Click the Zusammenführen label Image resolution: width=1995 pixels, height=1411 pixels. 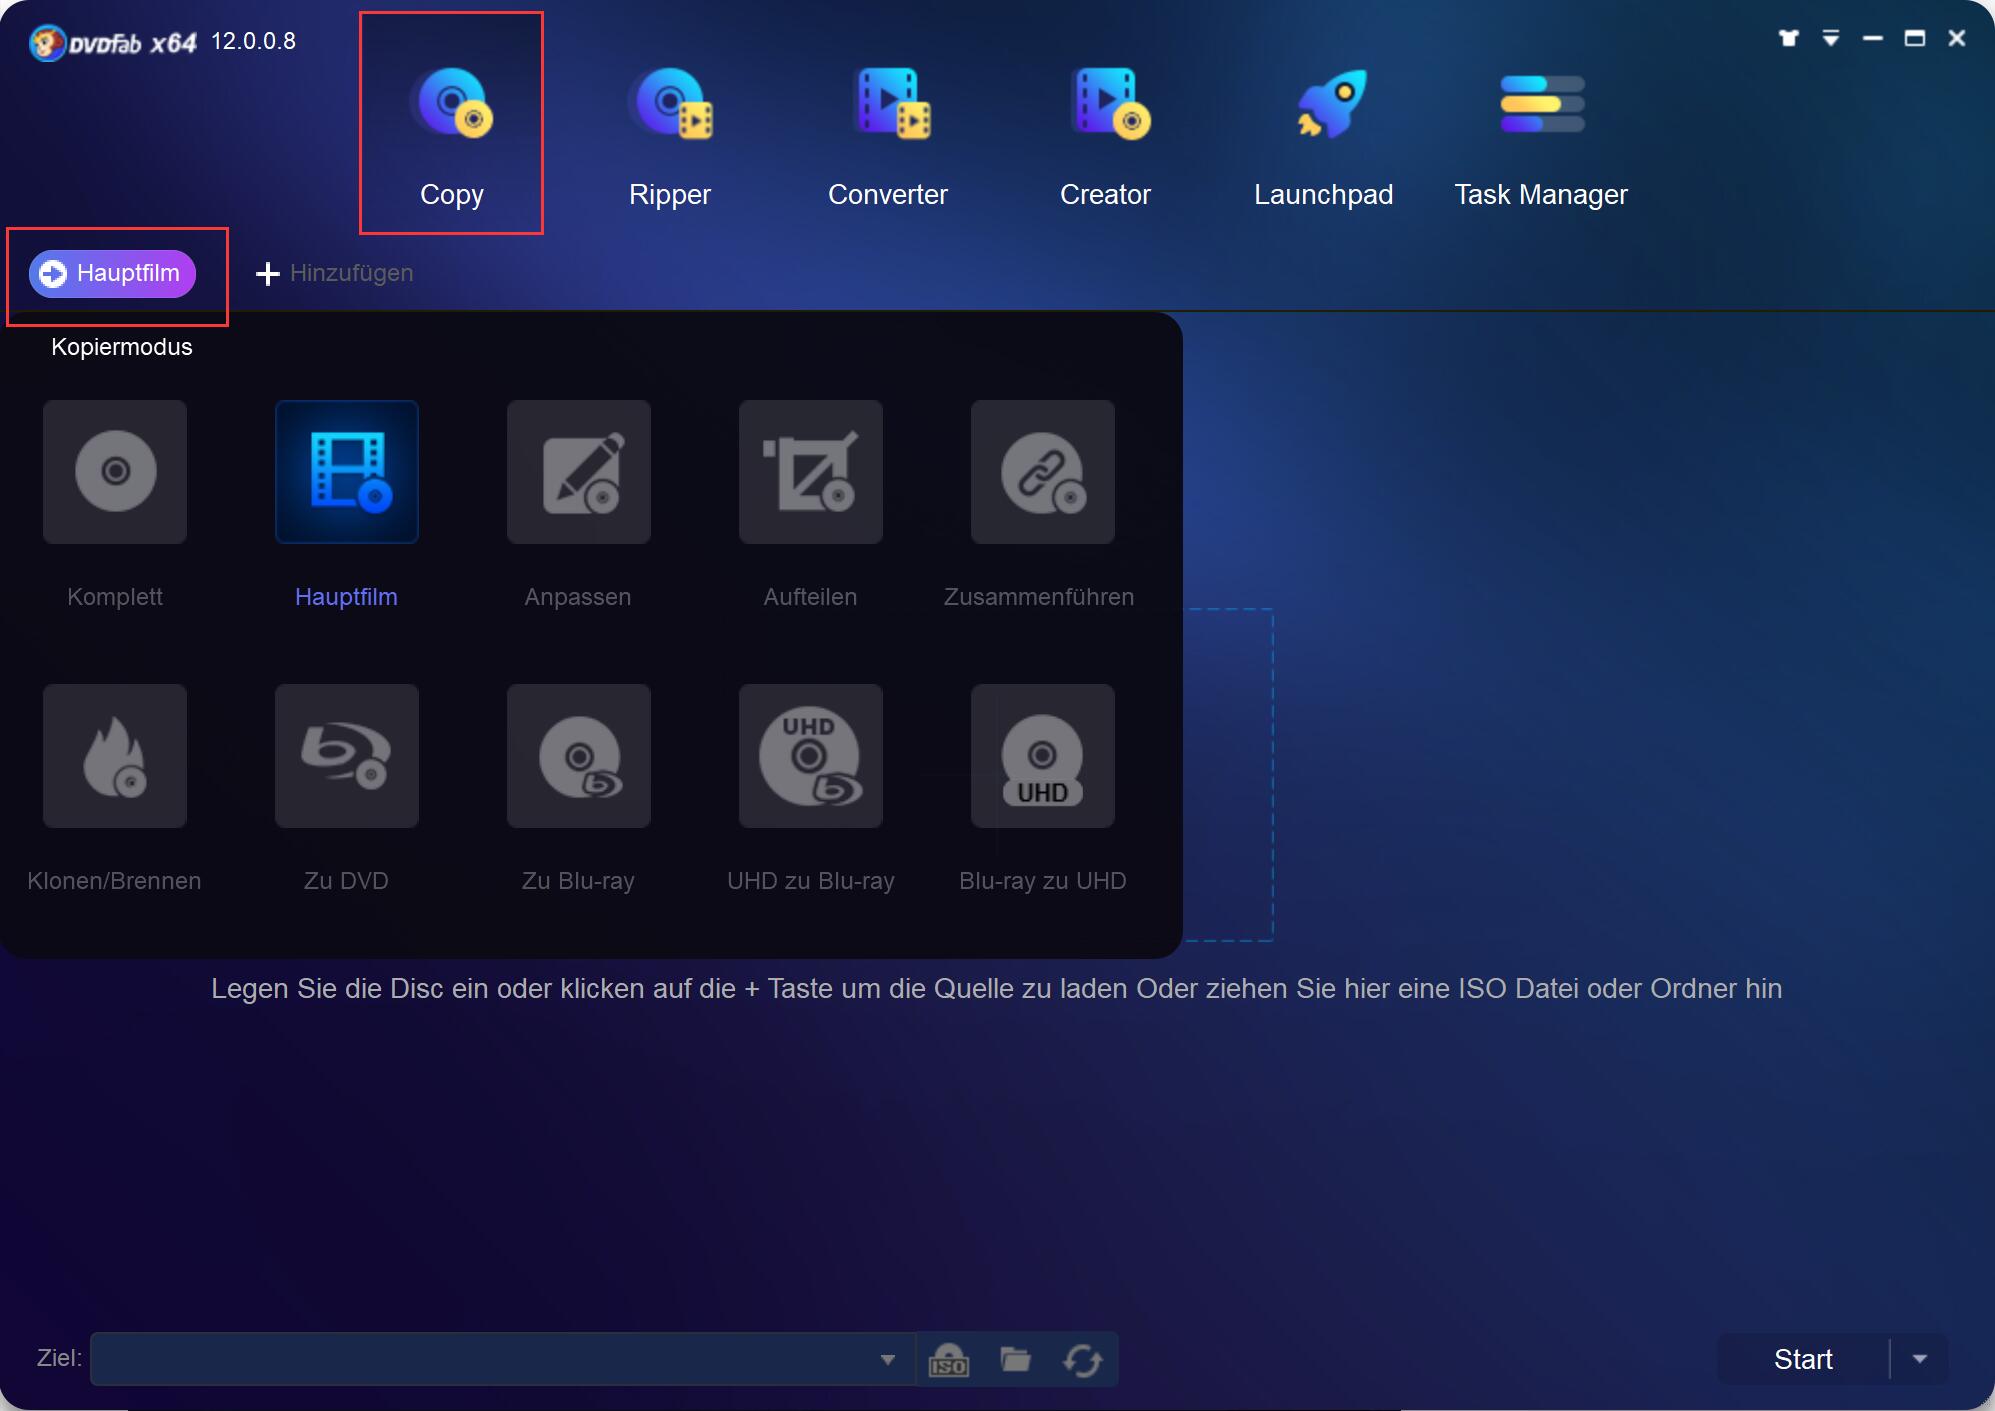click(x=1039, y=597)
